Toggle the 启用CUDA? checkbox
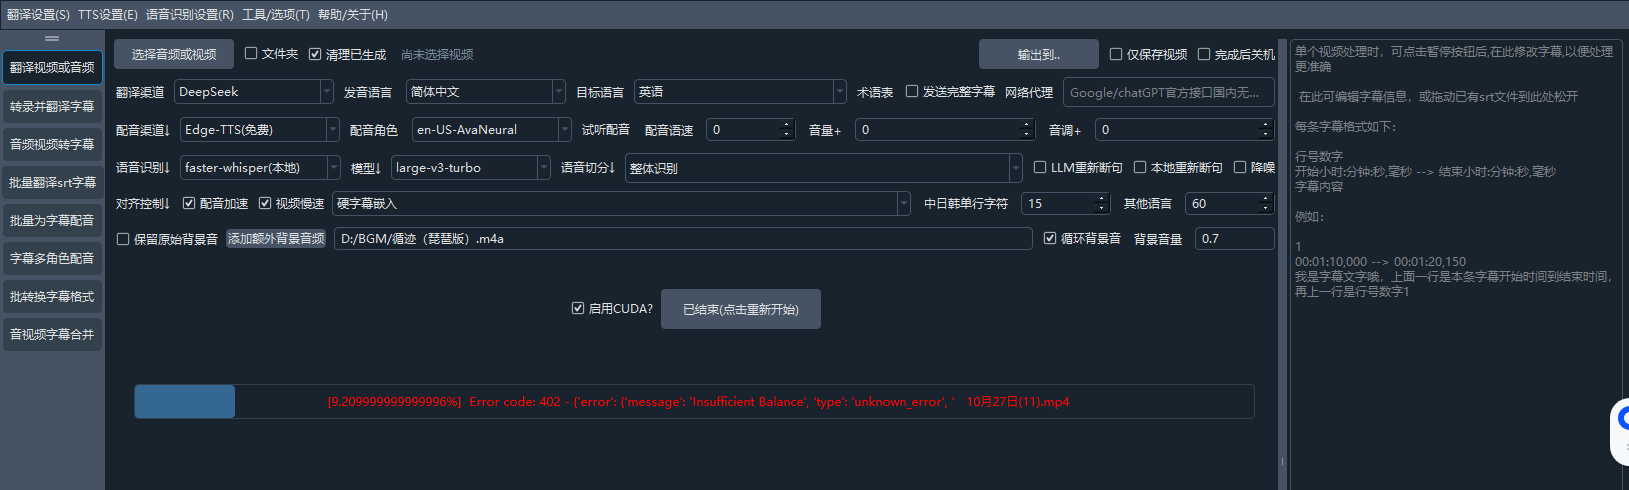The height and width of the screenshot is (490, 1629). click(x=578, y=308)
